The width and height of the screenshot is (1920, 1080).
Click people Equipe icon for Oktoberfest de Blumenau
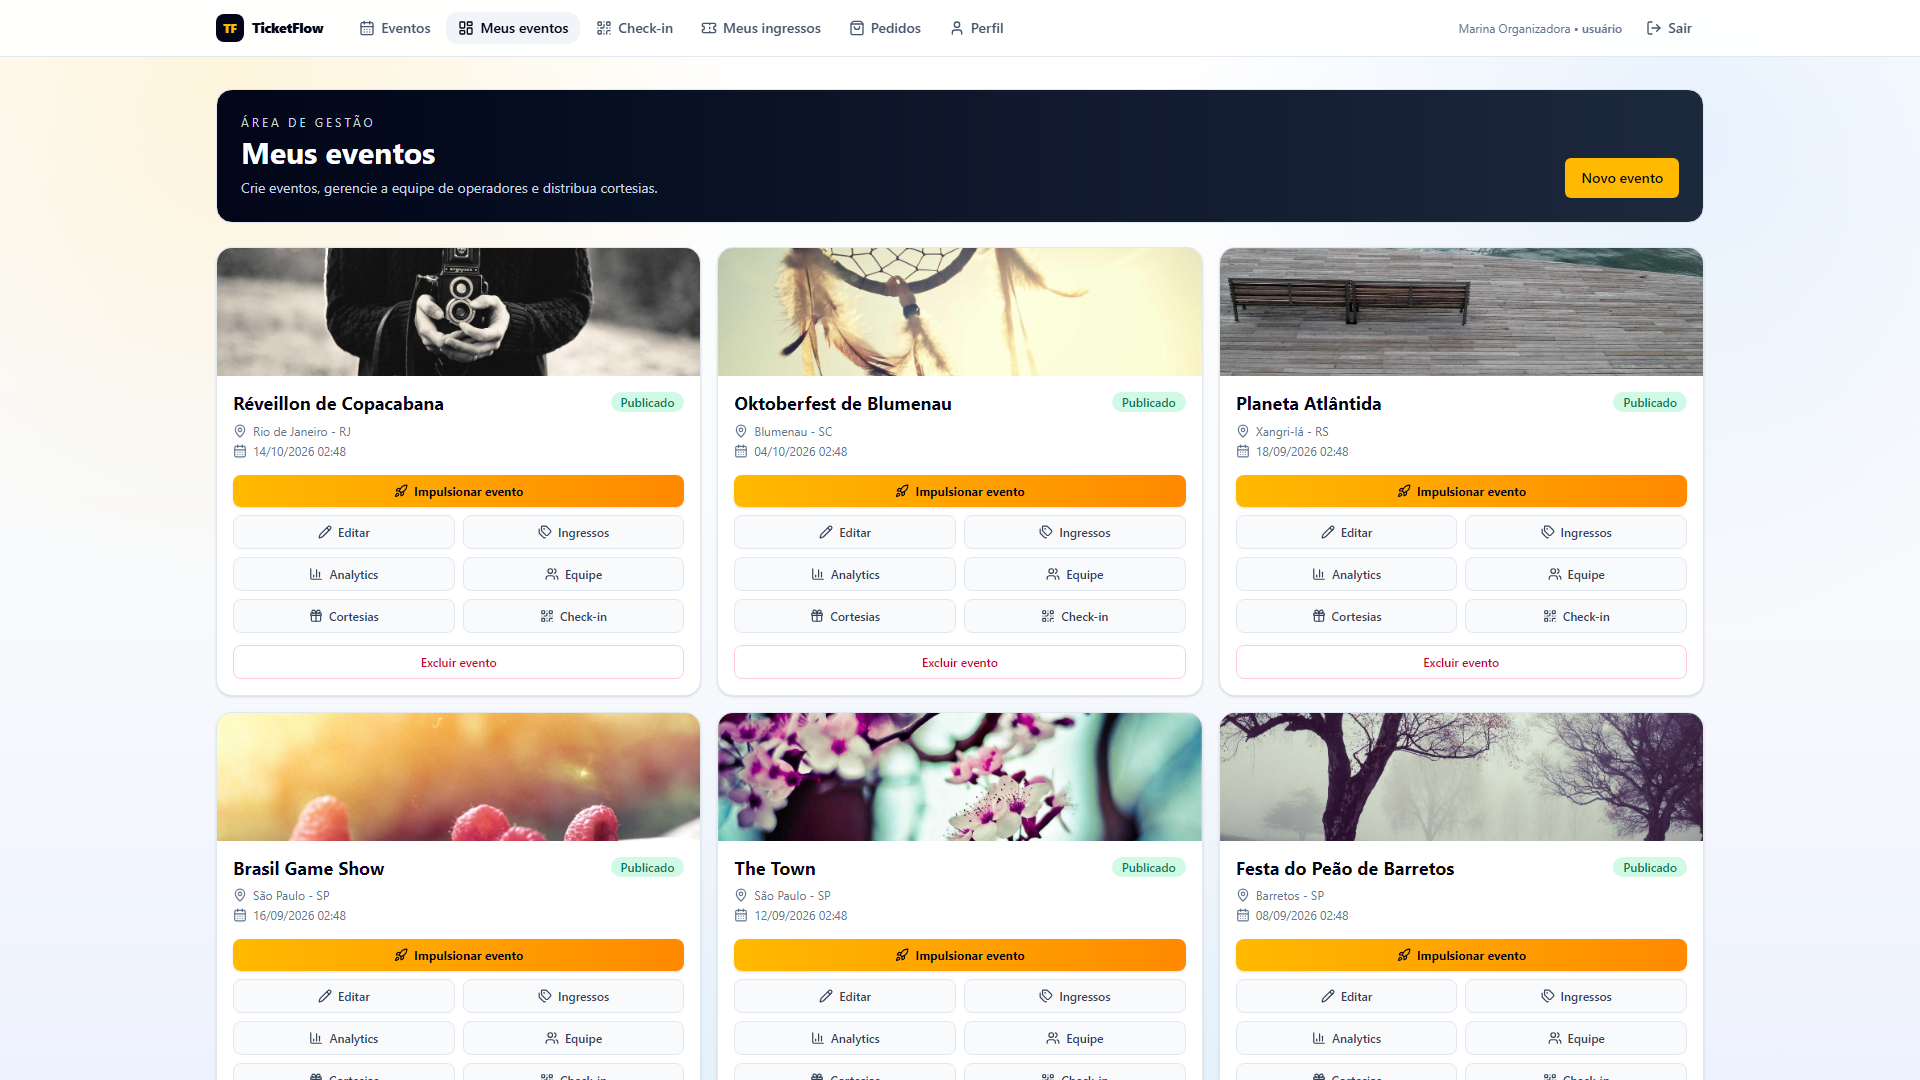pyautogui.click(x=1053, y=574)
